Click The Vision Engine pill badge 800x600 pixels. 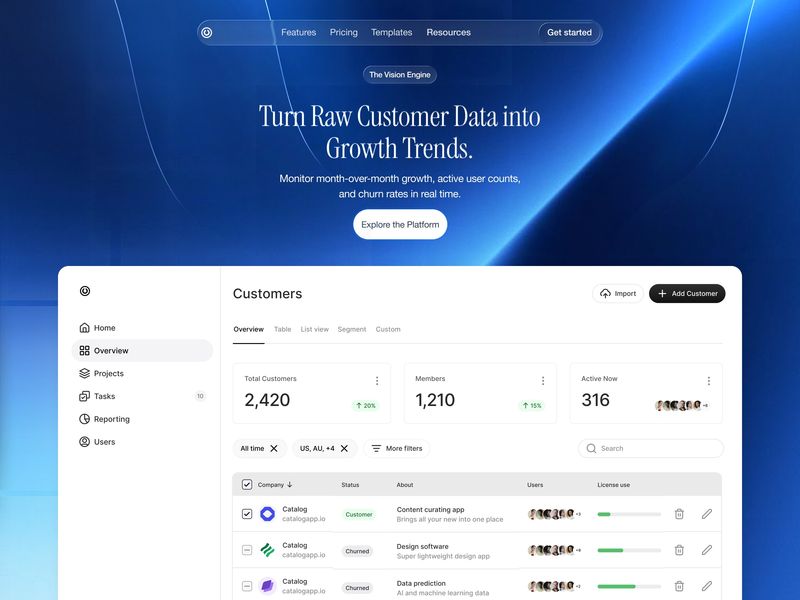pyautogui.click(x=400, y=75)
